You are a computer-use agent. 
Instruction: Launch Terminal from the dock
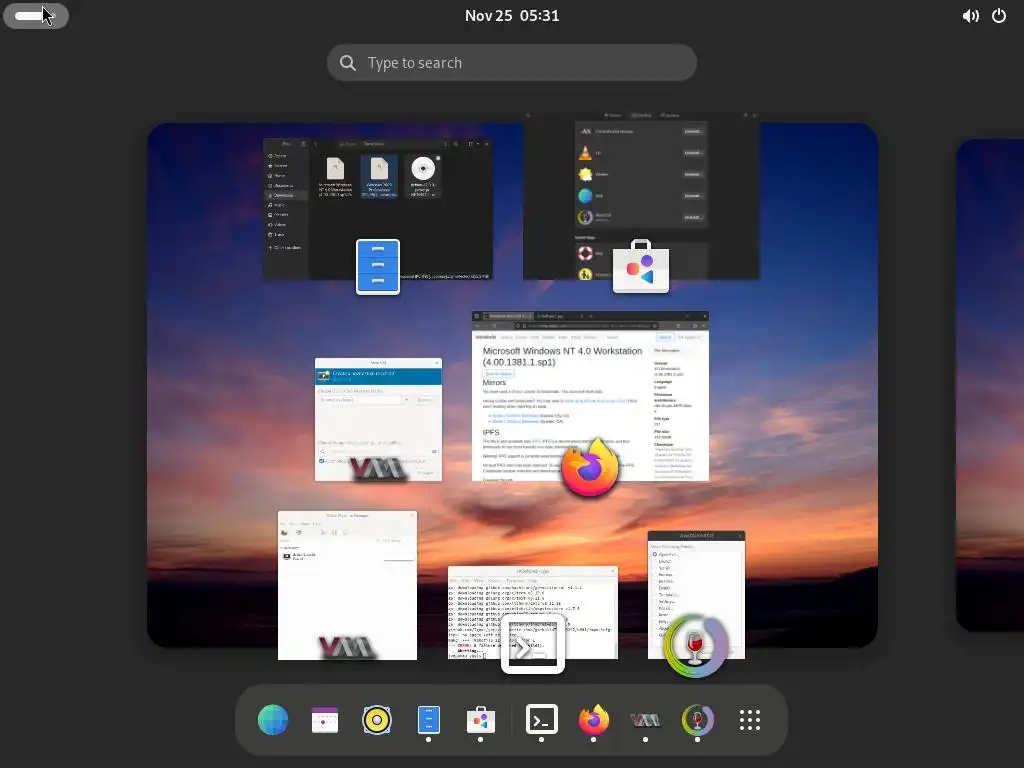(x=541, y=720)
